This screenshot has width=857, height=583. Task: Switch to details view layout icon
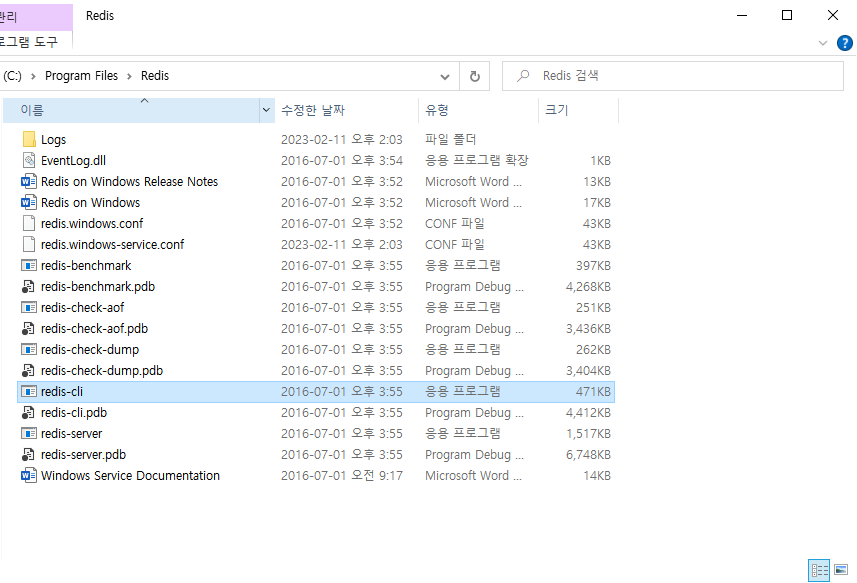coord(819,570)
